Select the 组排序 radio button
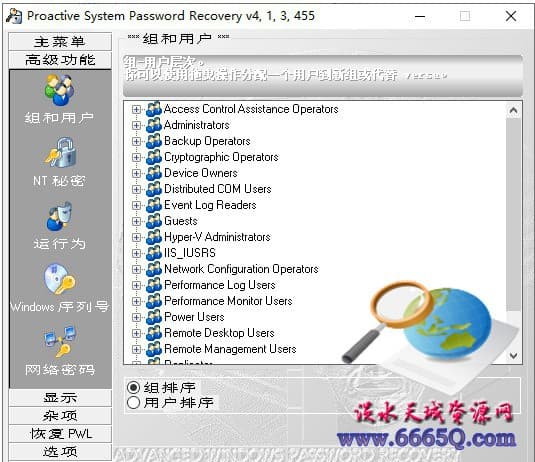 pos(133,387)
